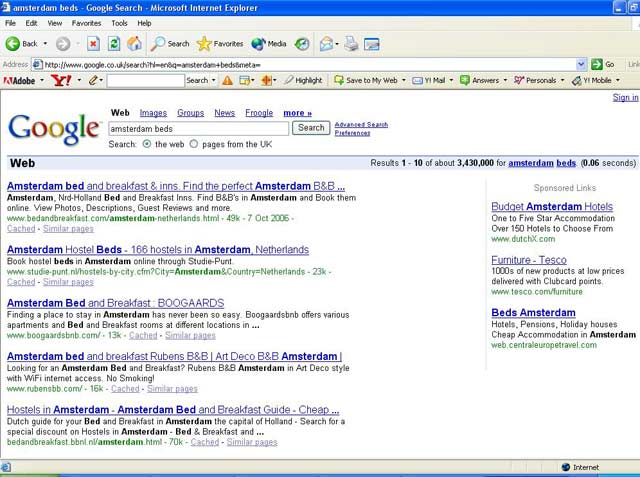The image size is (640, 477).
Task: Open the View menu
Action: click(55, 23)
